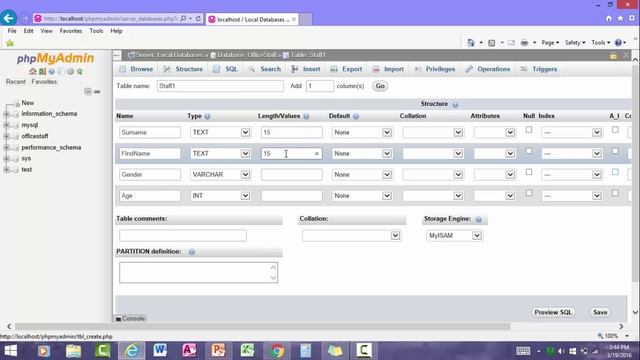Open the Operations tab

[488, 69]
